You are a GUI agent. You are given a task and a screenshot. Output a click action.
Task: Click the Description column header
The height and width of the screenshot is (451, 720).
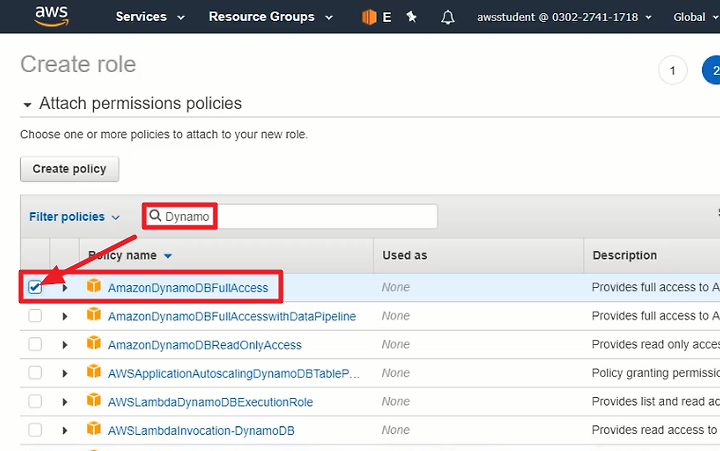click(624, 255)
